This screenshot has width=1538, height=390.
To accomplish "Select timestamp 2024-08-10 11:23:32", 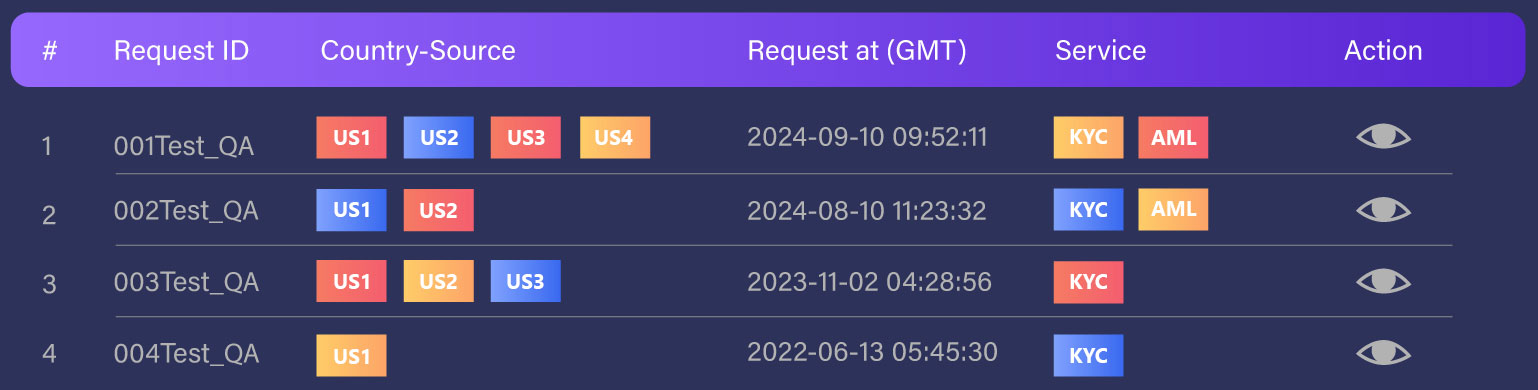I will [867, 211].
